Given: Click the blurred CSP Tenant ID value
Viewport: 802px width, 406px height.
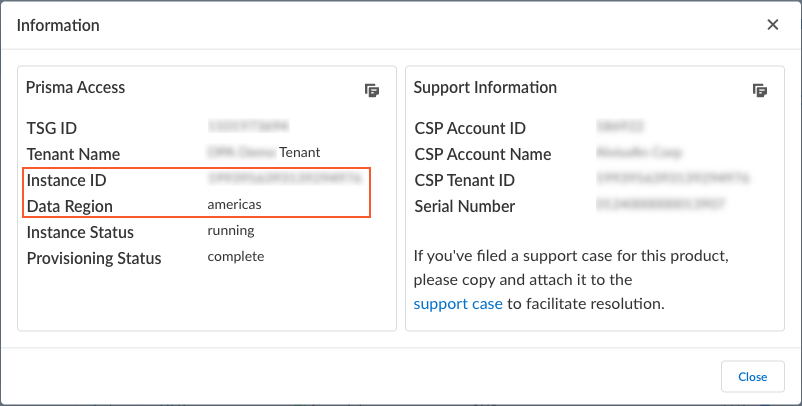Looking at the screenshot, I should (672, 180).
